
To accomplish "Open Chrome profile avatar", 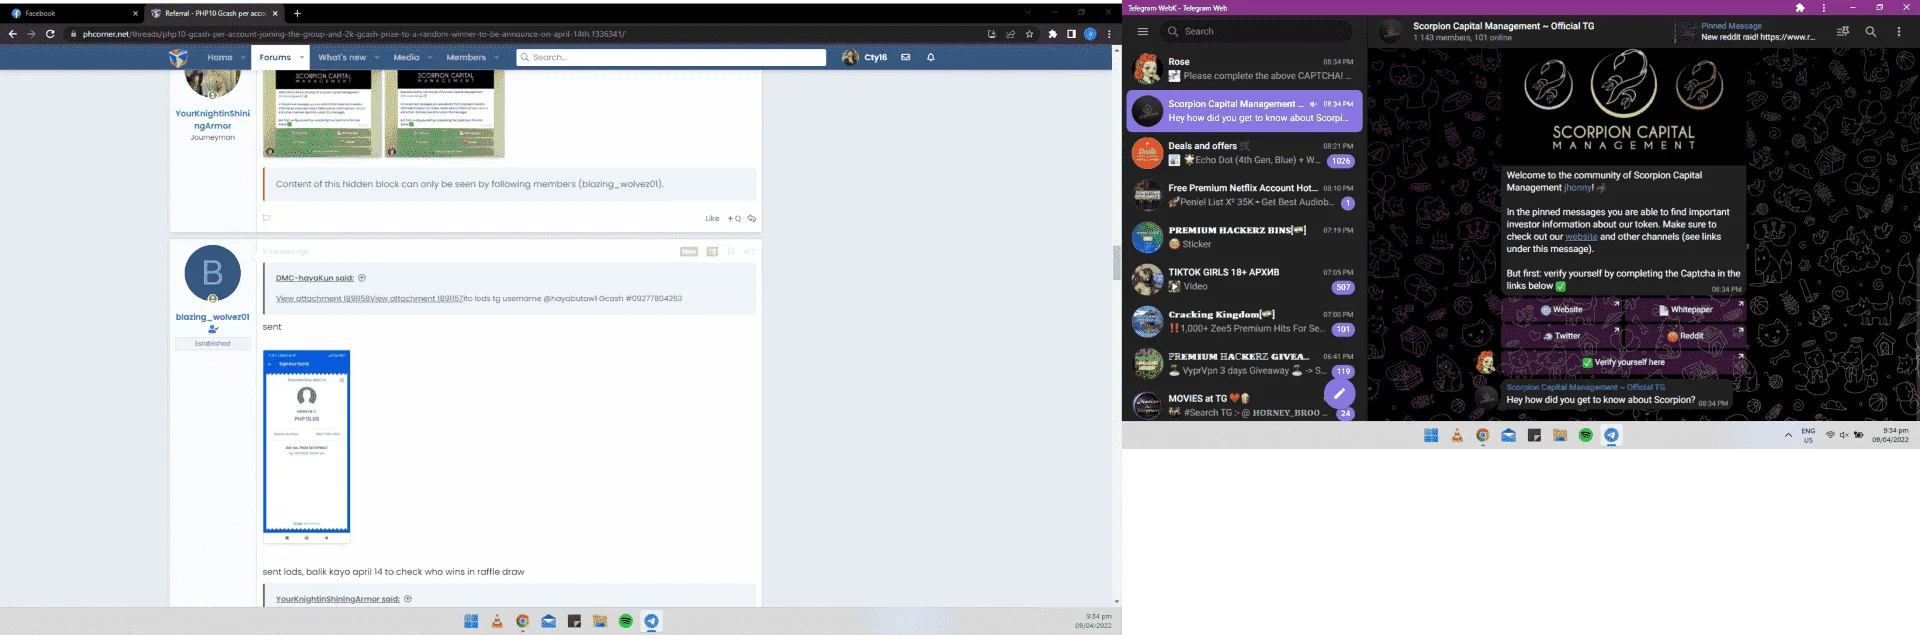I will point(1090,34).
